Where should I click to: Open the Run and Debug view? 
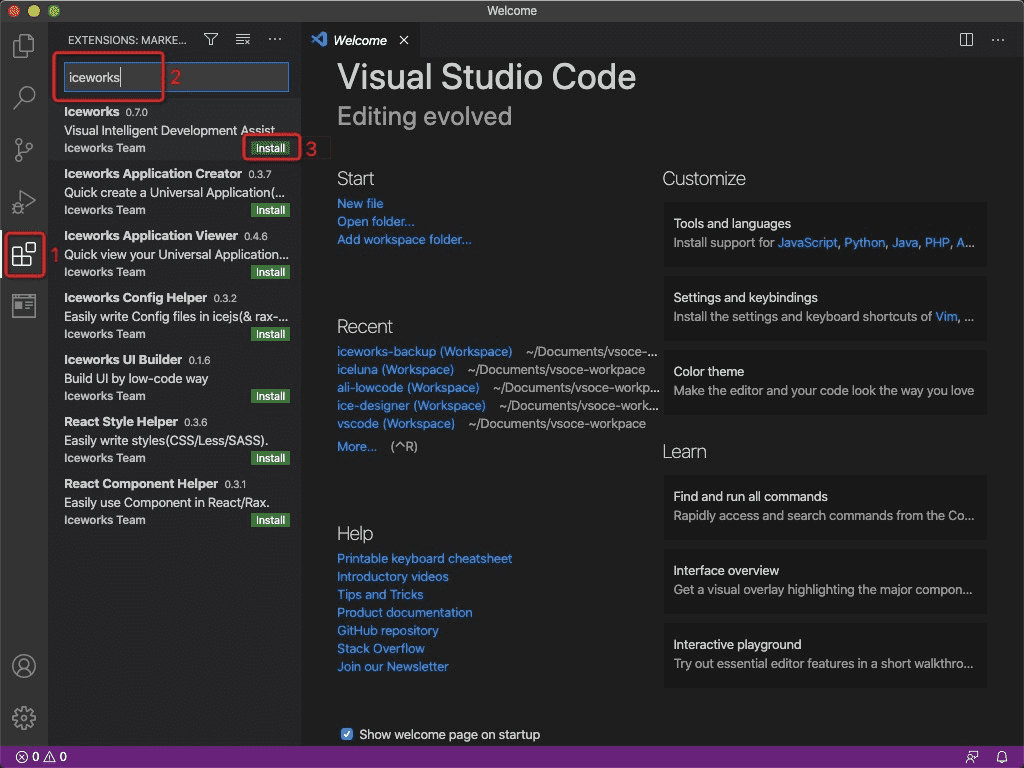[24, 202]
